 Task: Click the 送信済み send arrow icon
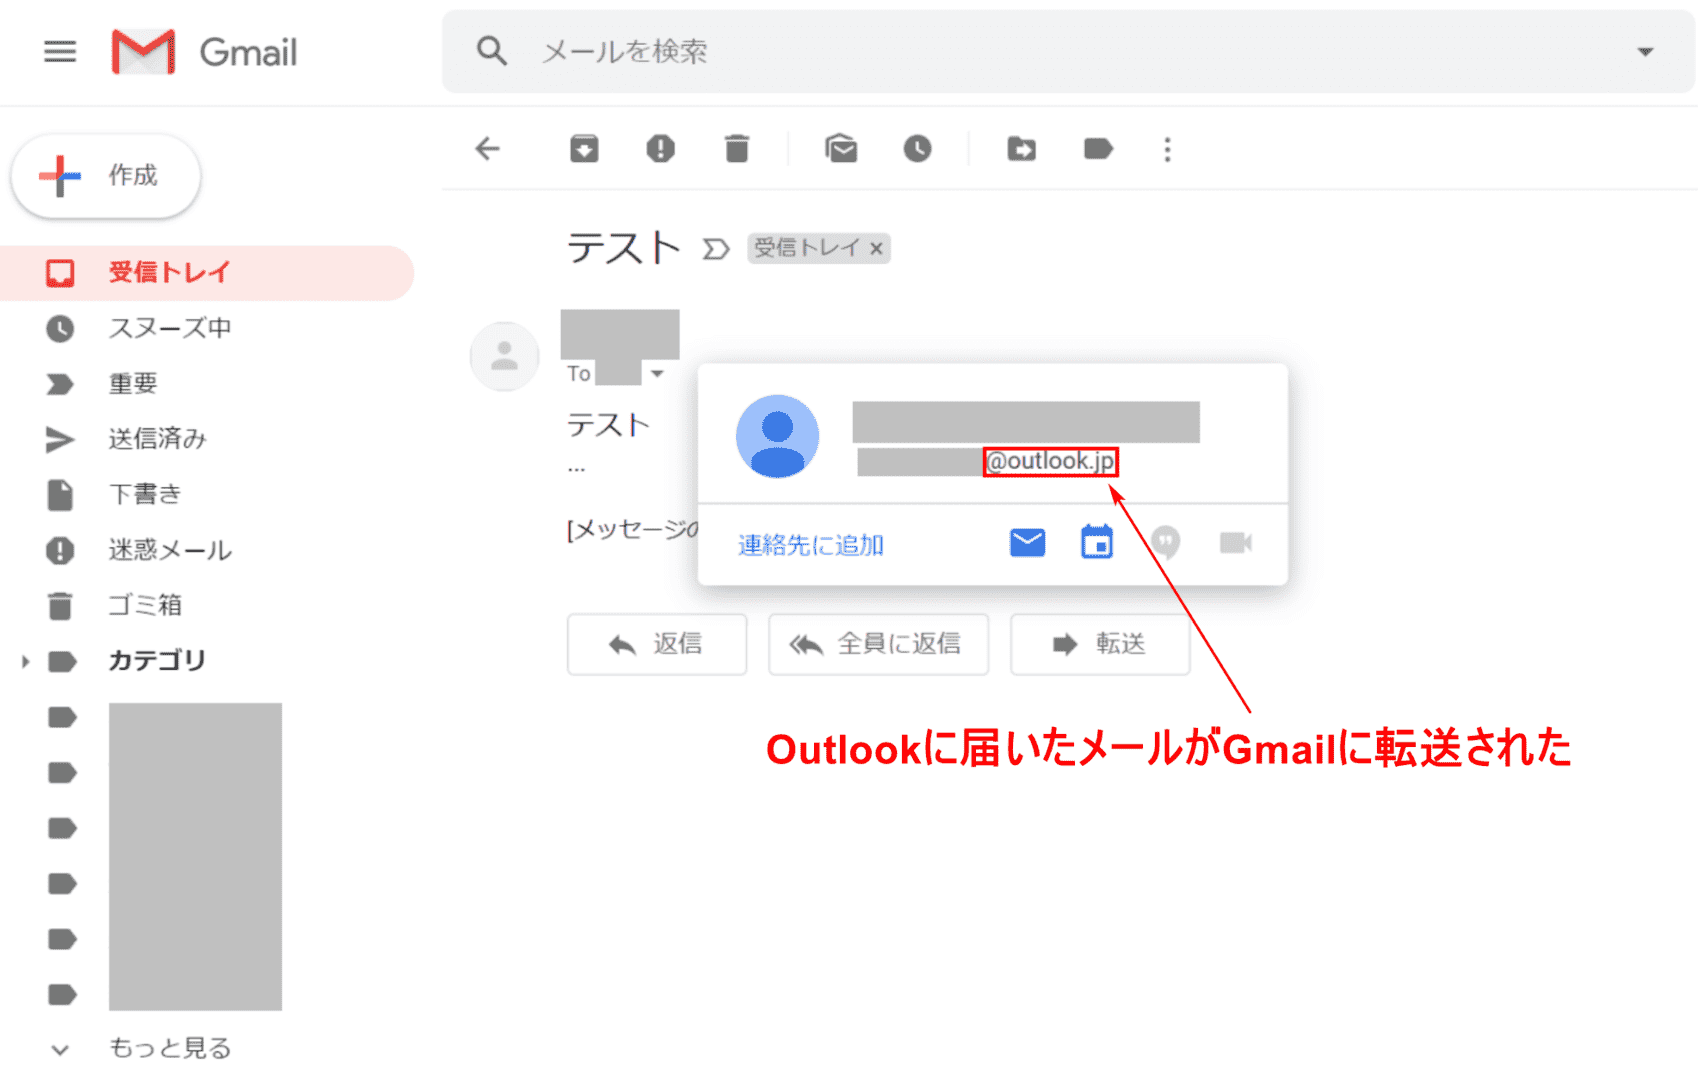click(60, 439)
